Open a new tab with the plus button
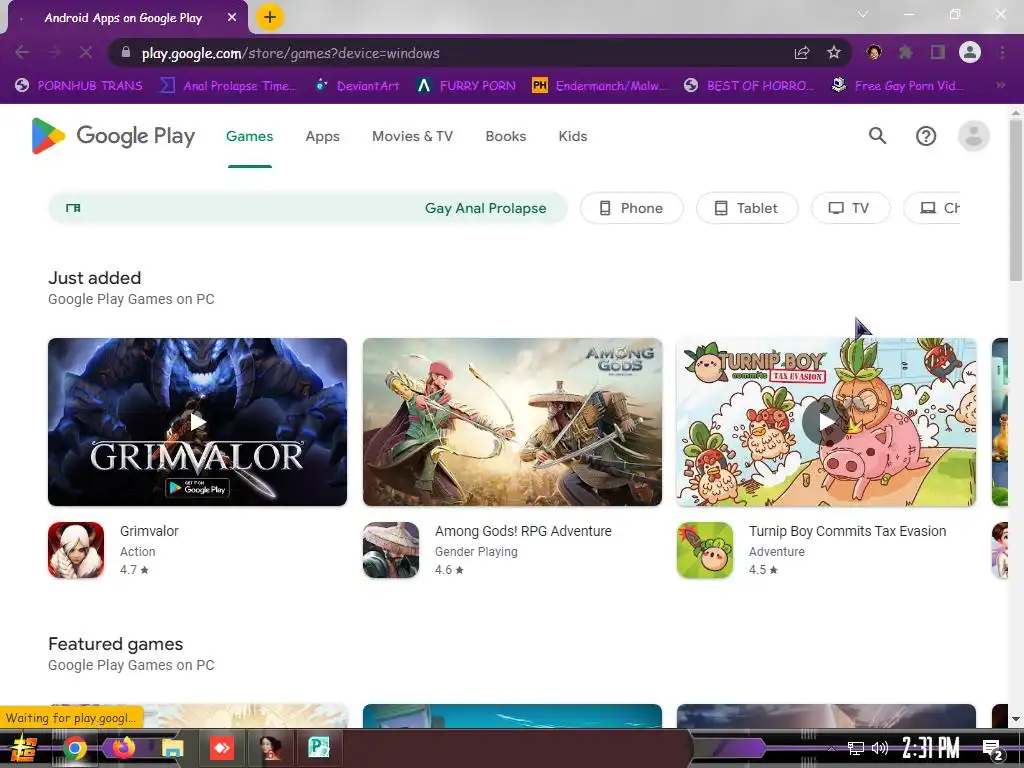This screenshot has width=1024, height=768. click(270, 18)
